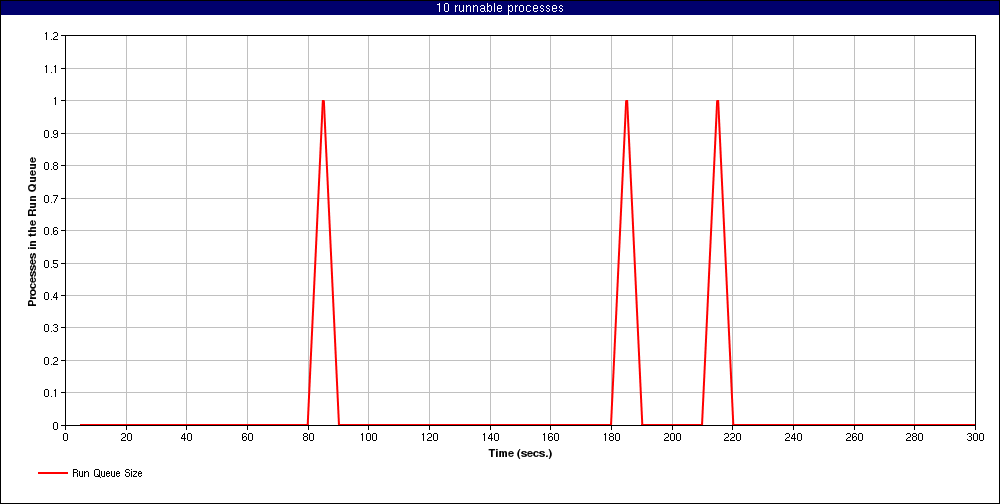Click the spike peak near 215 seconds
Screen dimensions: 1000x504
717,101
